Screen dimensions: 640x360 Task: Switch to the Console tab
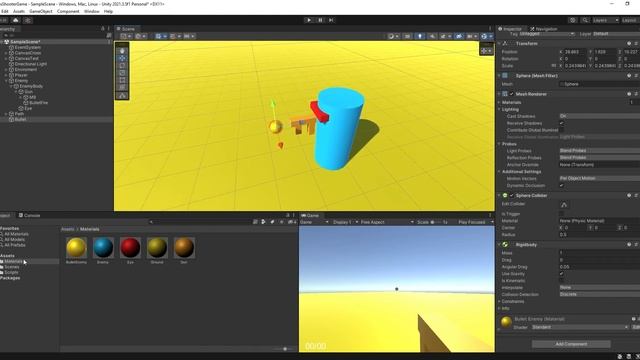29,216
